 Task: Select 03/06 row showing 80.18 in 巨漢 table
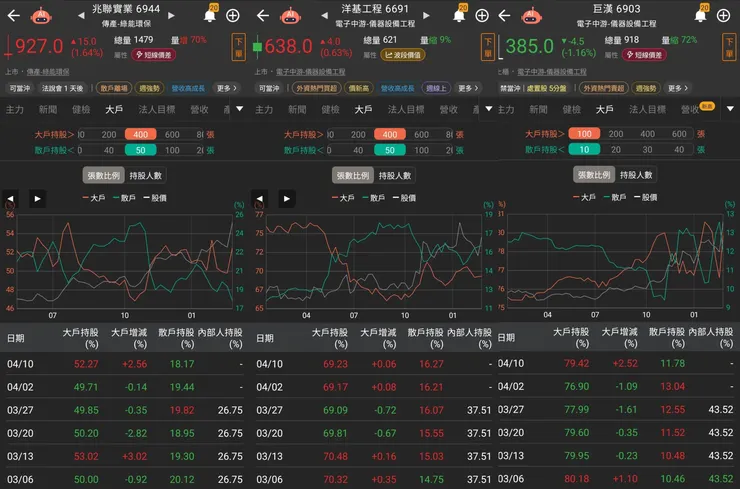617,479
